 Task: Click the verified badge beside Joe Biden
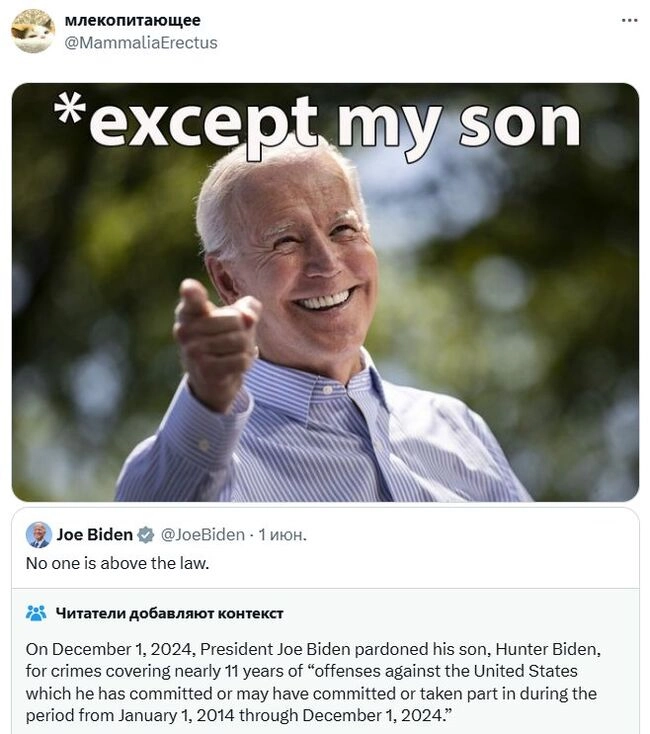tap(145, 535)
